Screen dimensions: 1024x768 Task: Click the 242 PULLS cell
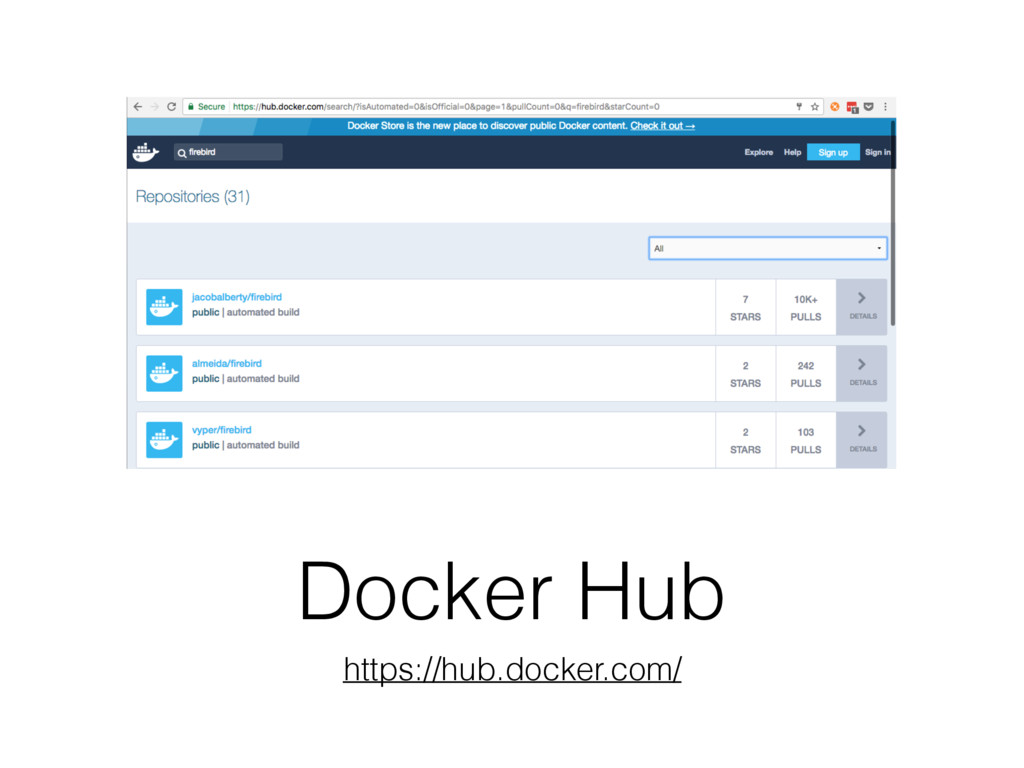click(806, 374)
